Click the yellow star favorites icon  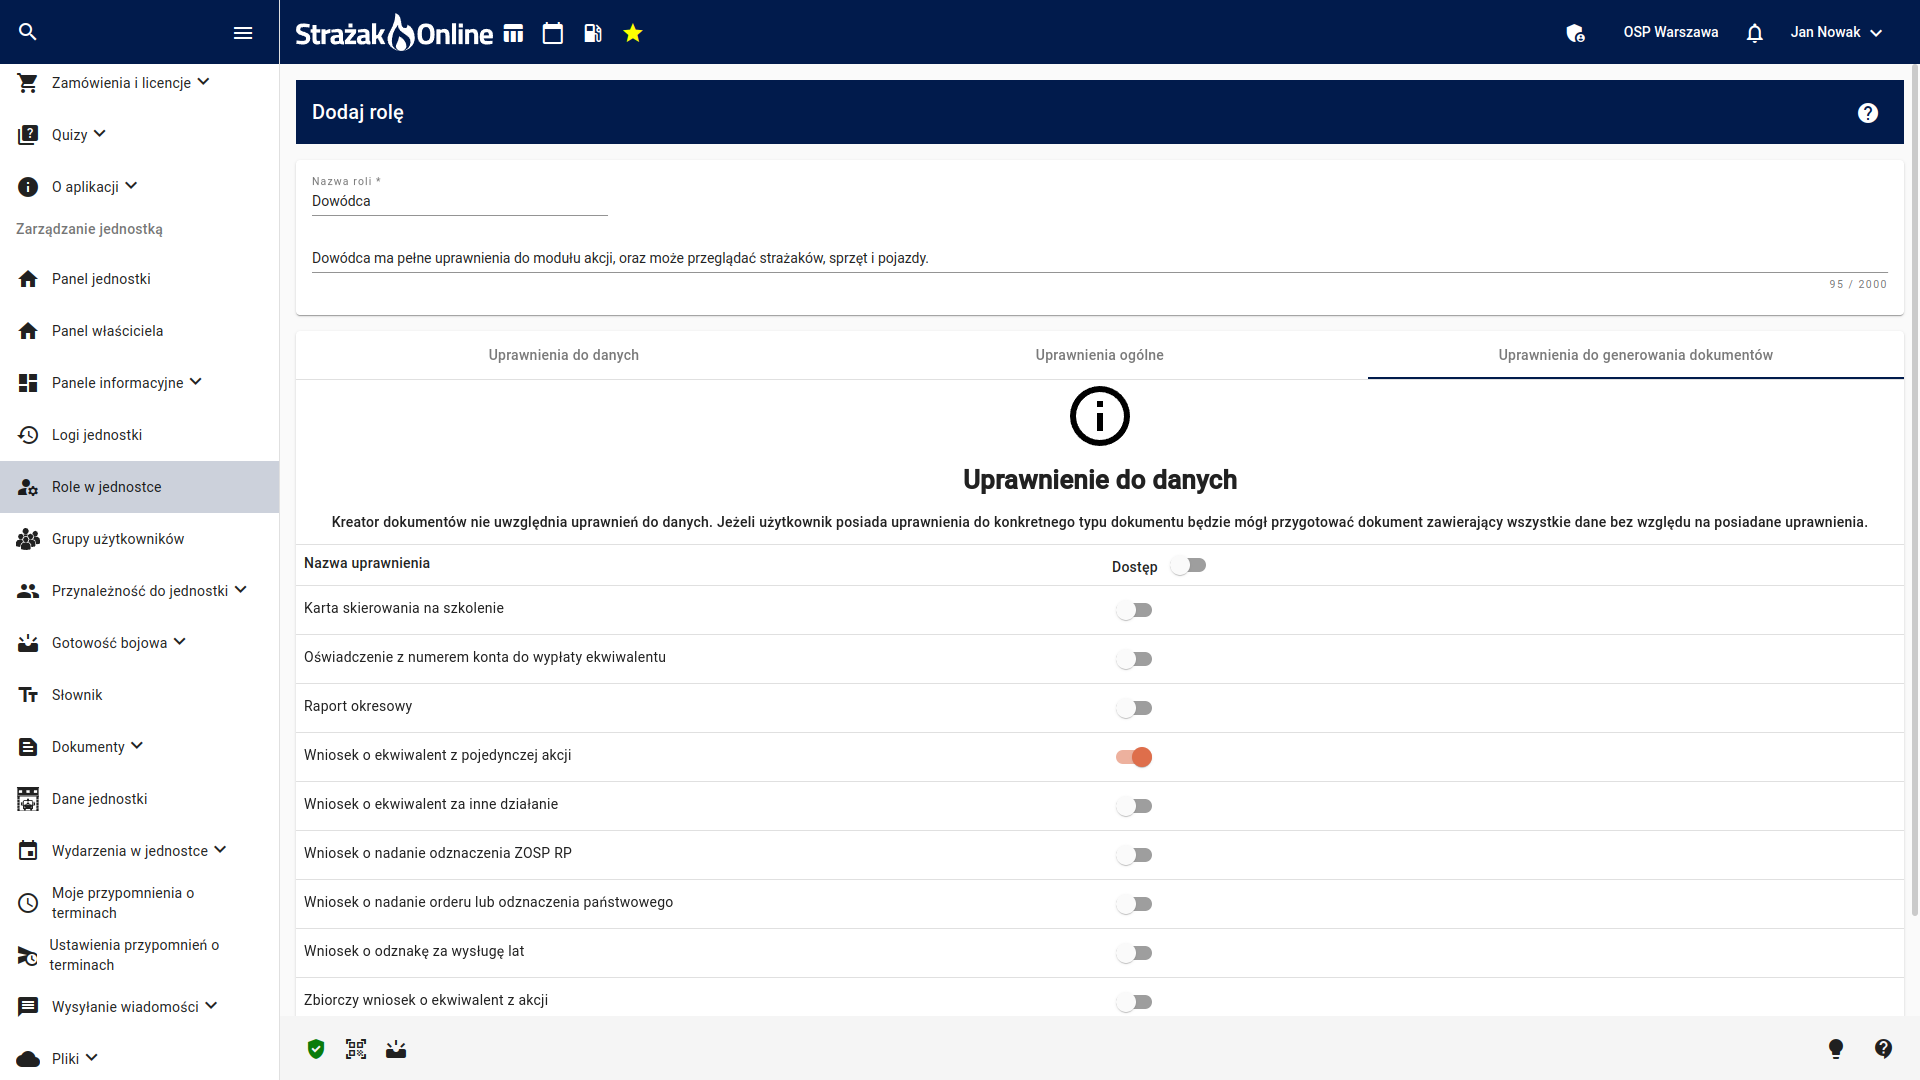pos(633,33)
